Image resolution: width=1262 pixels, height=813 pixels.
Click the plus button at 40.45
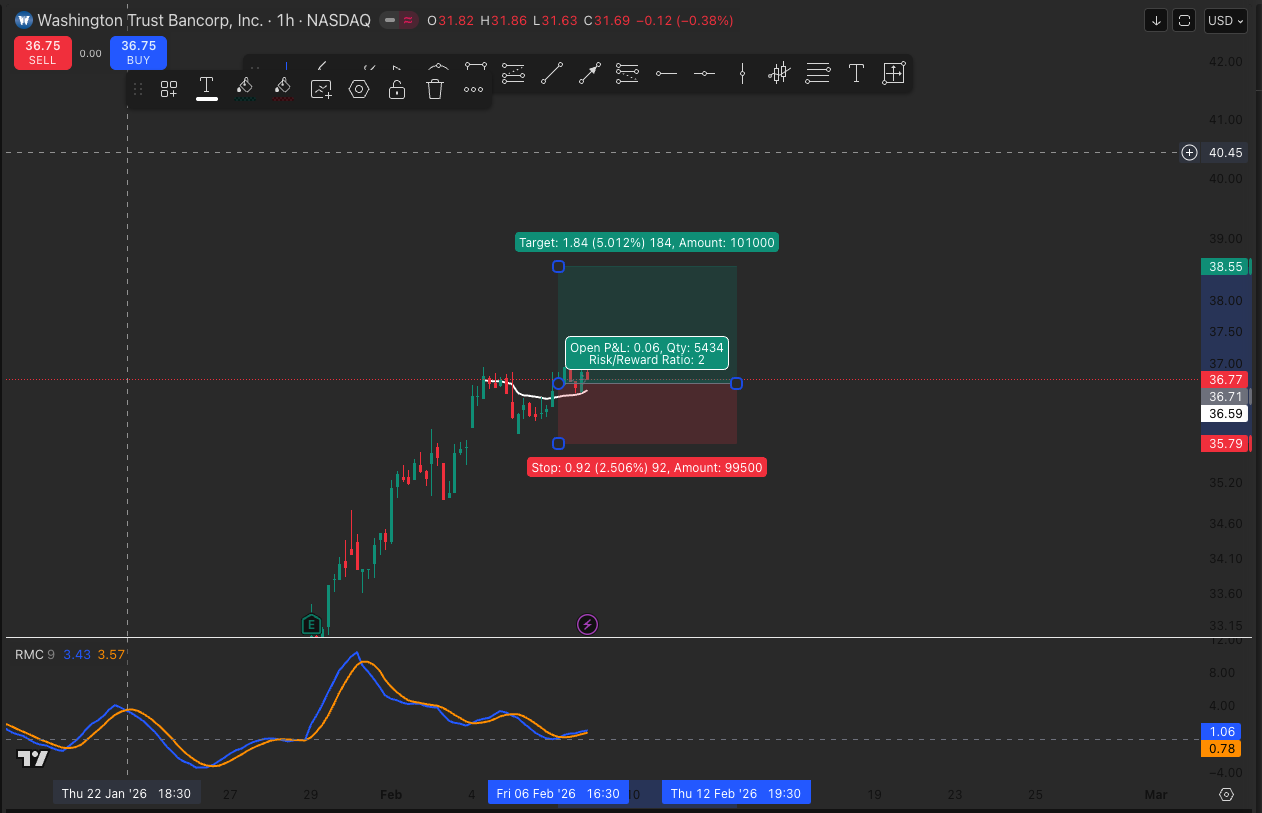pyautogui.click(x=1189, y=153)
